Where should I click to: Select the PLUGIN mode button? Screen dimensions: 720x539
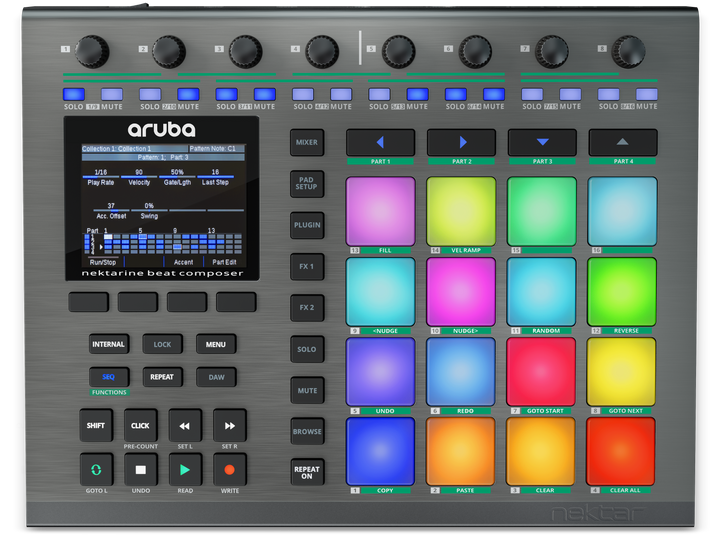pos(307,225)
